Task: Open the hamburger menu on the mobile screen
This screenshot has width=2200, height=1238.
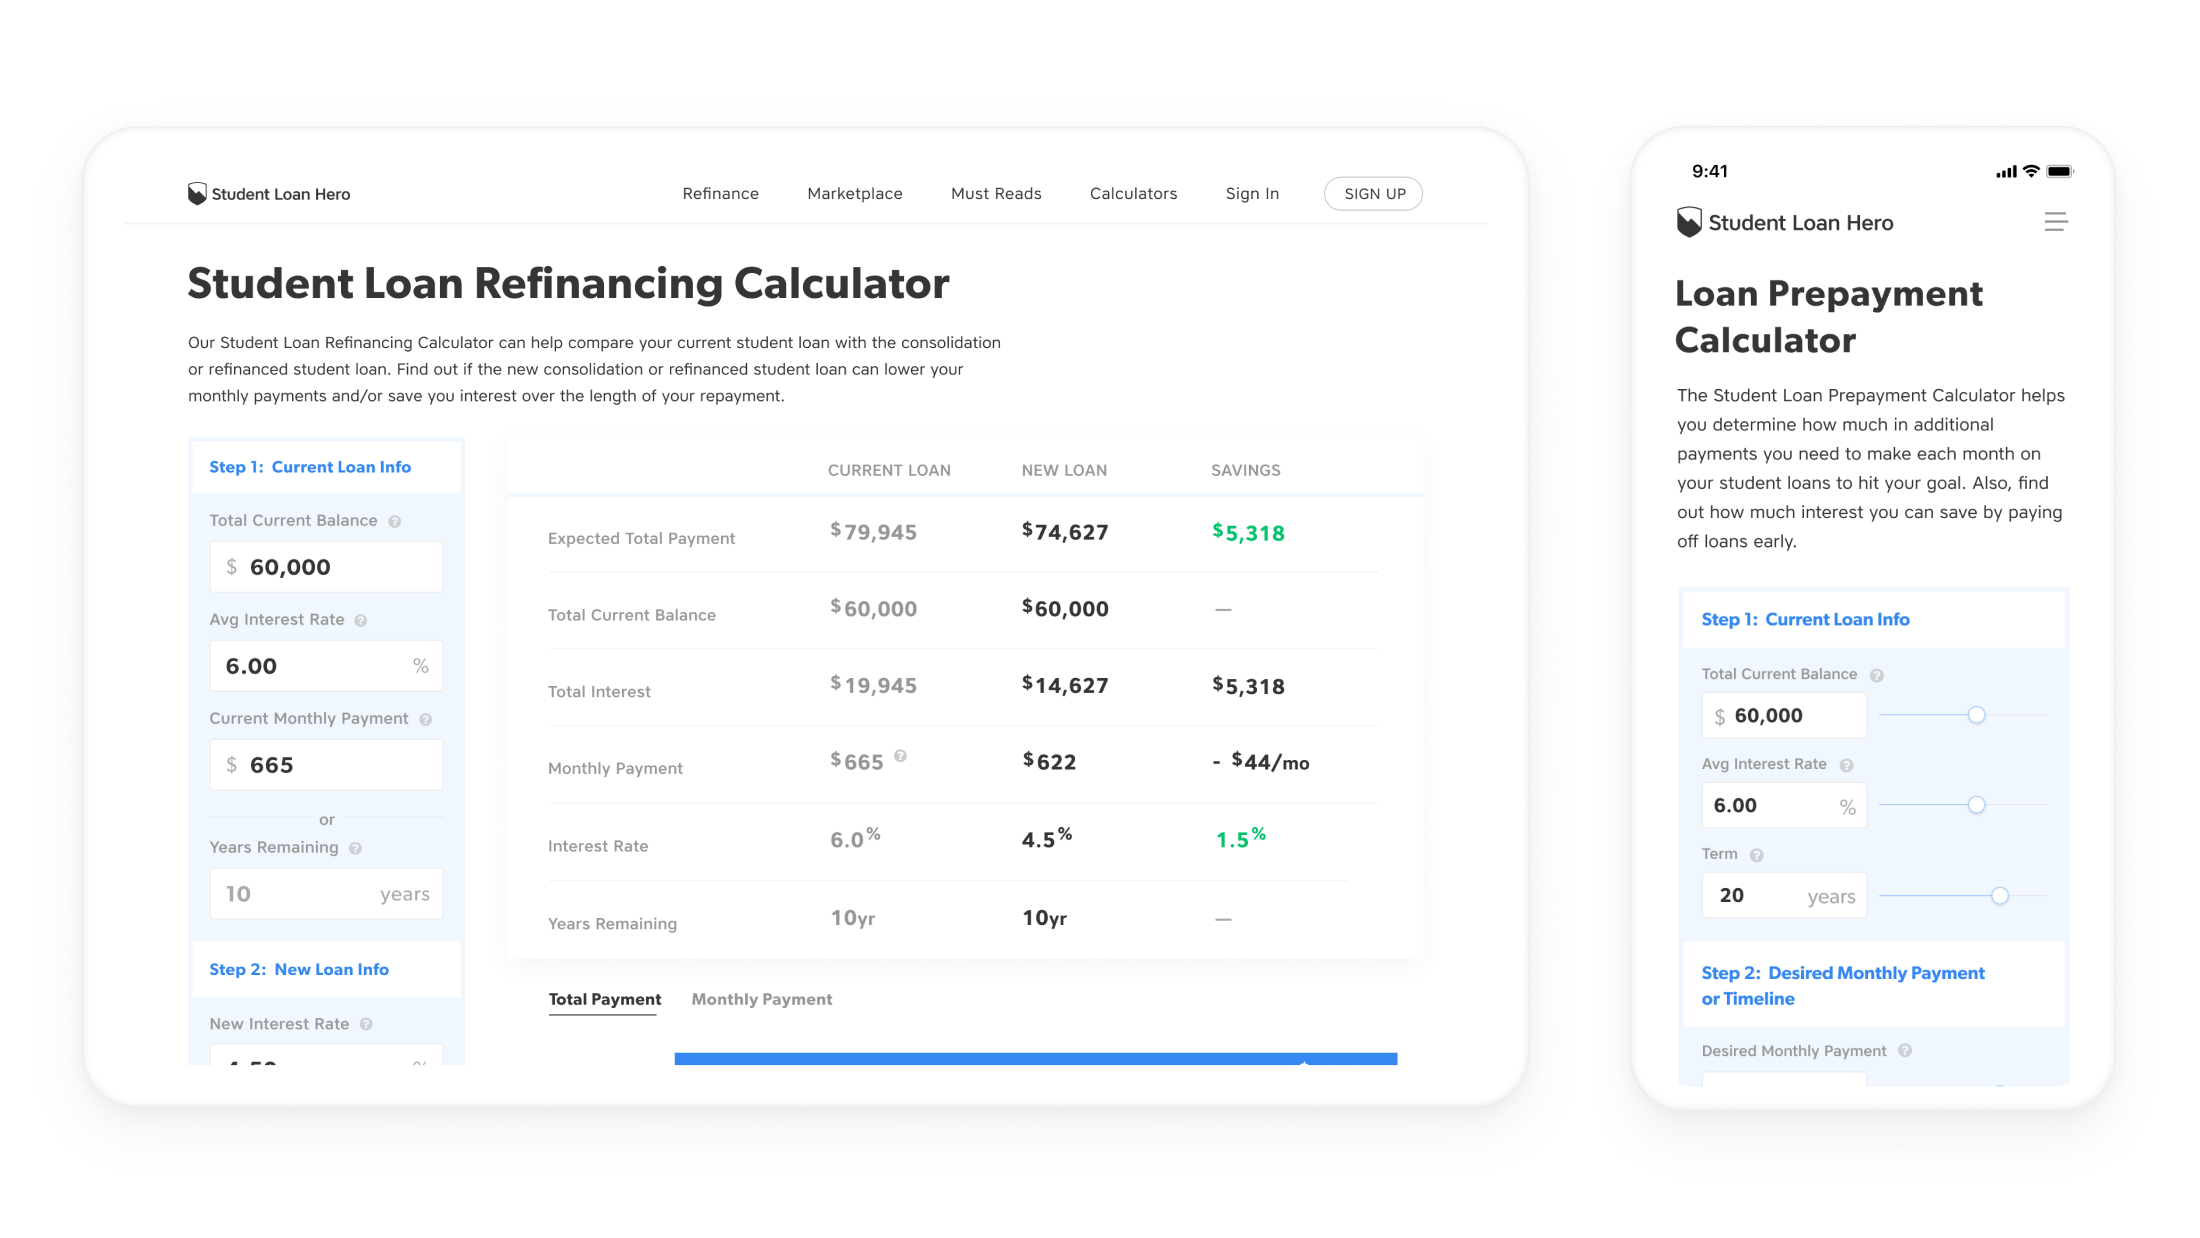Action: click(2056, 222)
